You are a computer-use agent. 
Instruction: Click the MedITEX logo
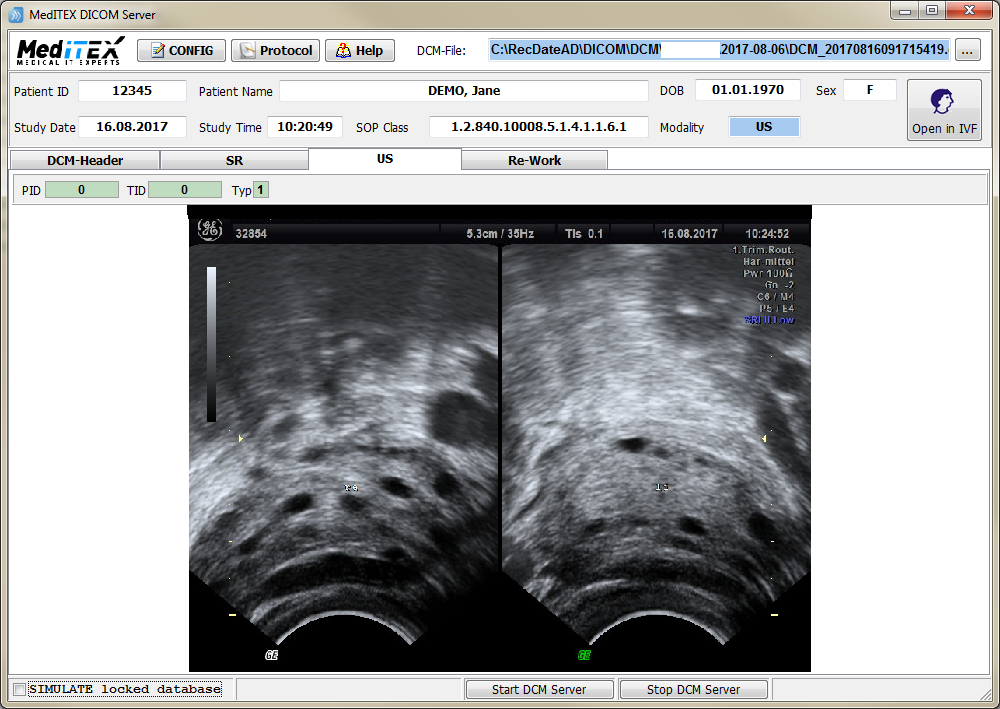tap(70, 51)
